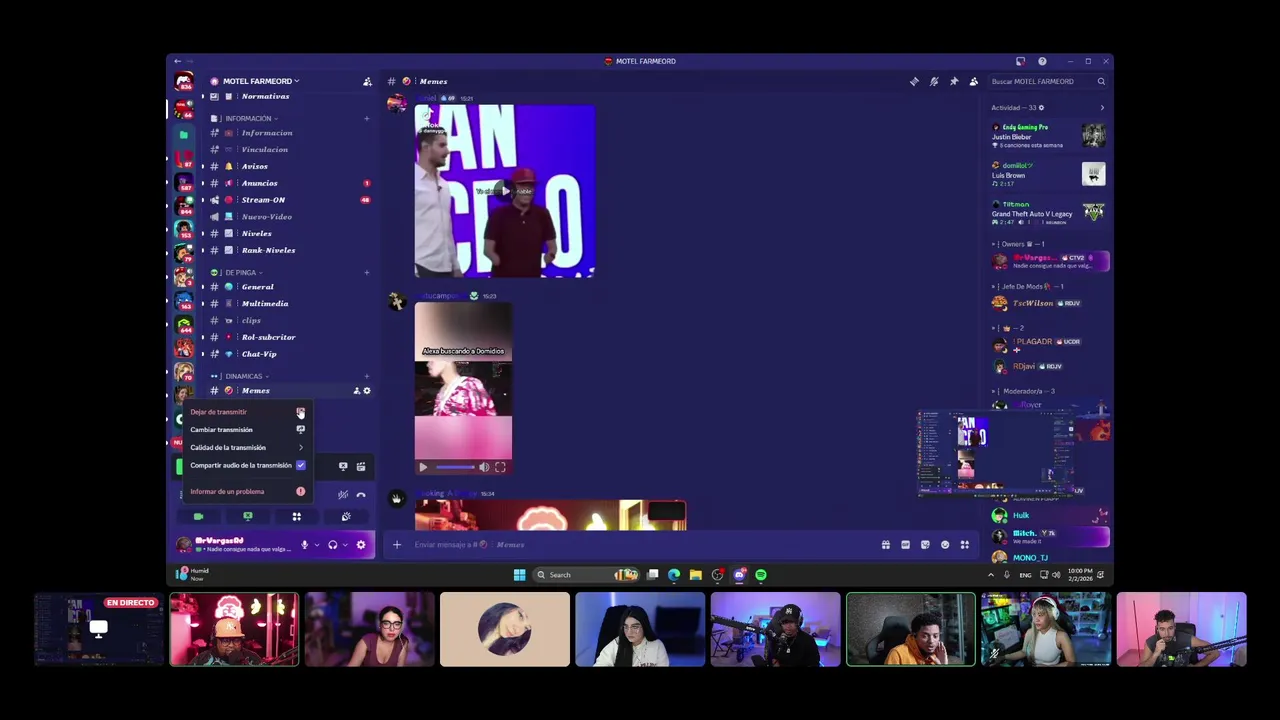The width and height of the screenshot is (1280, 720).
Task: Open the Help icon in title bar
Action: (1042, 61)
